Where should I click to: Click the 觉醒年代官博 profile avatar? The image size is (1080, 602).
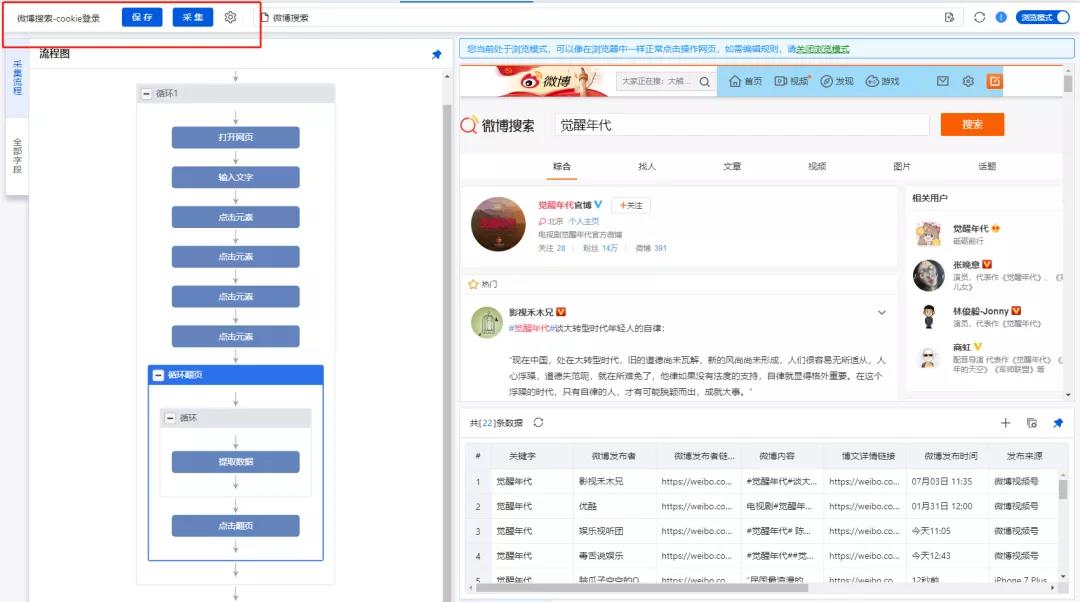coord(498,224)
